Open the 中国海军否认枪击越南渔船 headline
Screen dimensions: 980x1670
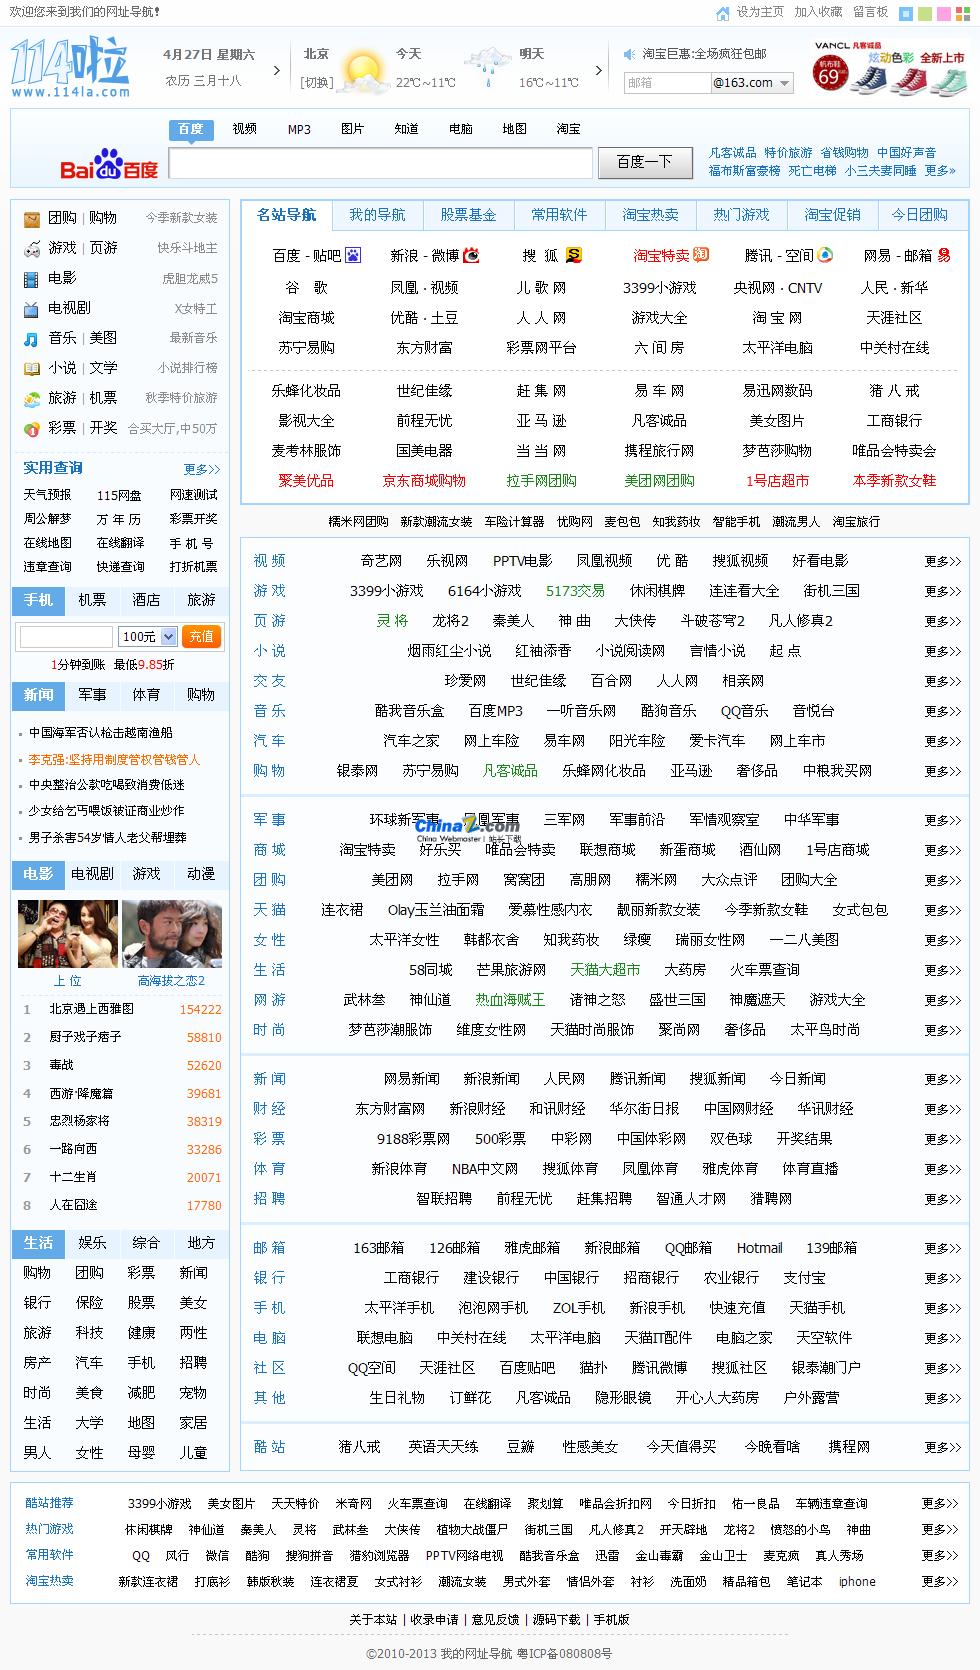click(100, 733)
